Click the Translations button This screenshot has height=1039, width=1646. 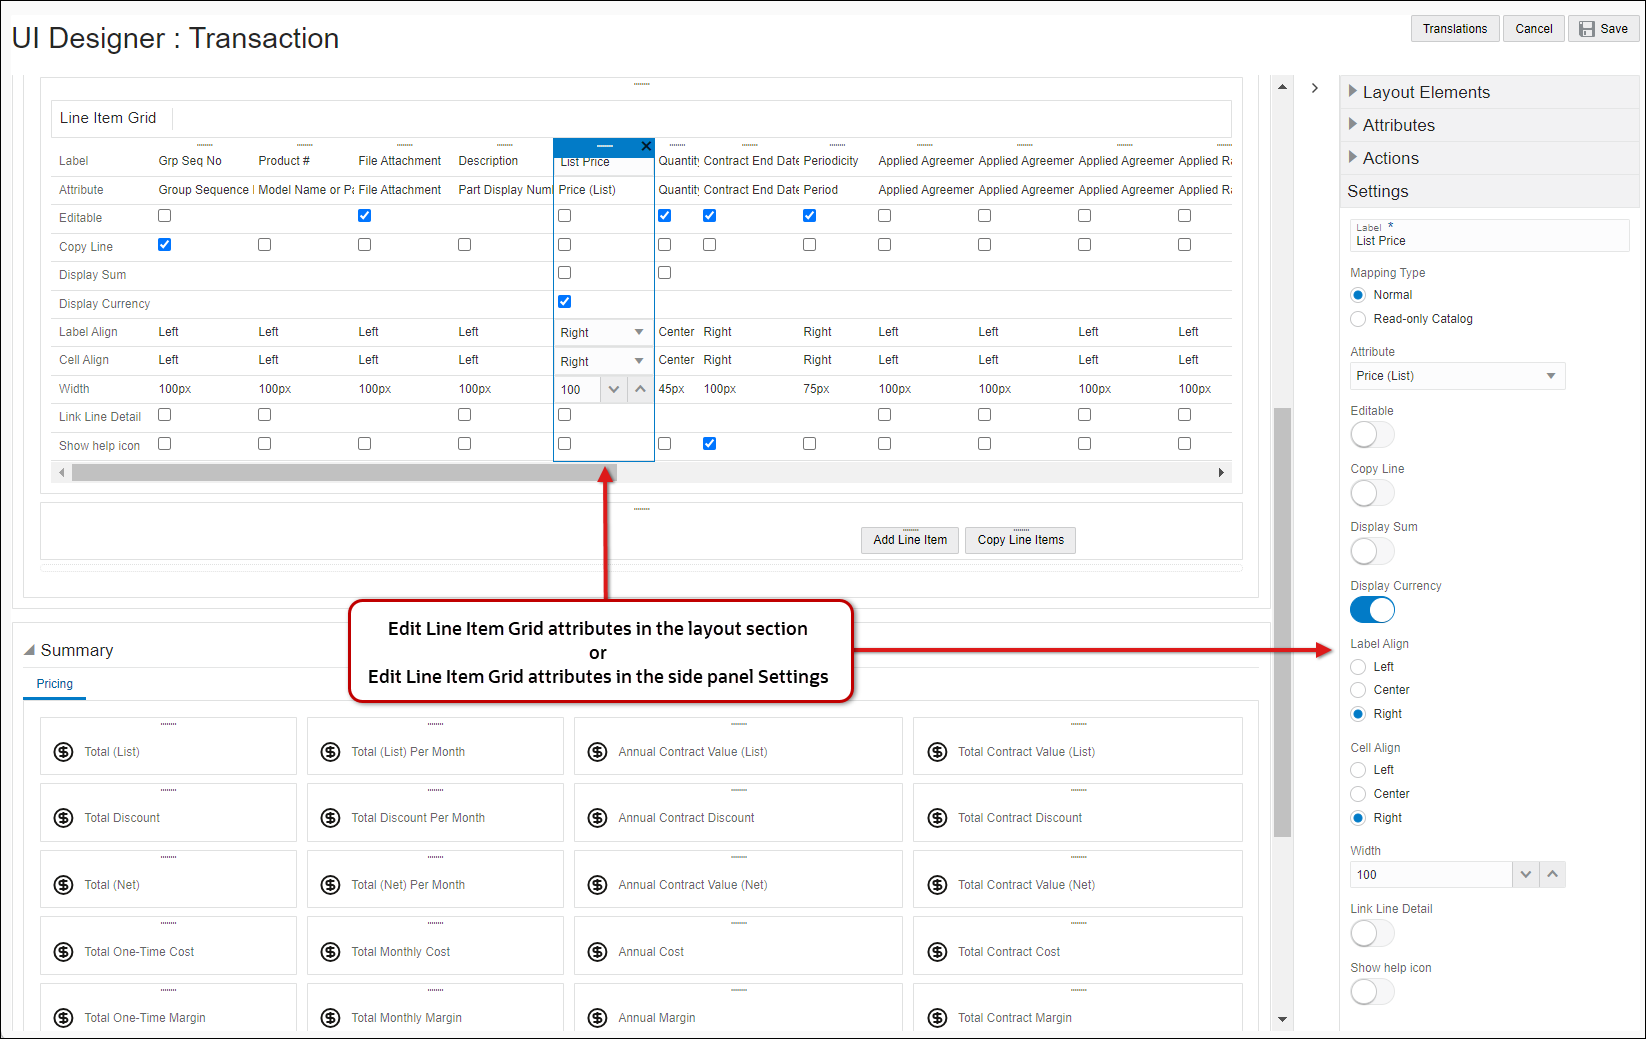[x=1454, y=29]
